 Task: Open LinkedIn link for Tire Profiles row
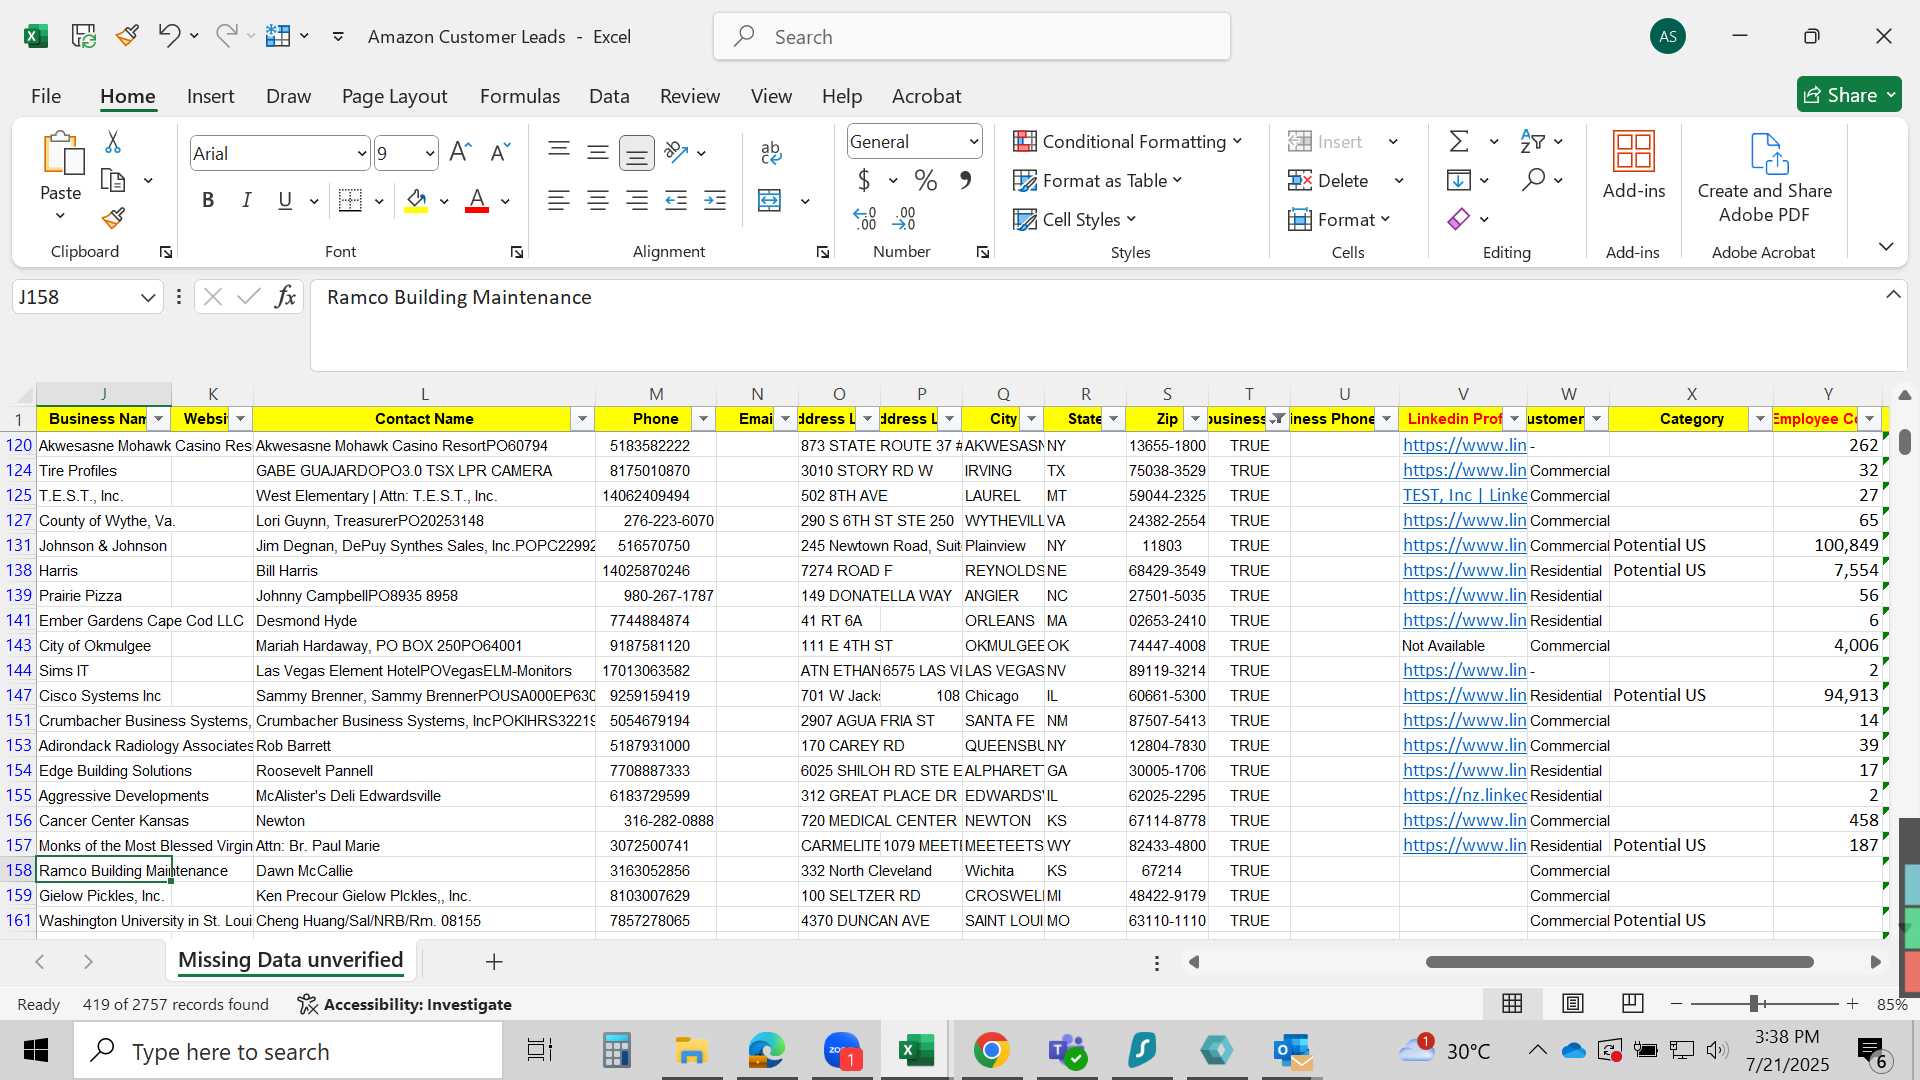1464,470
